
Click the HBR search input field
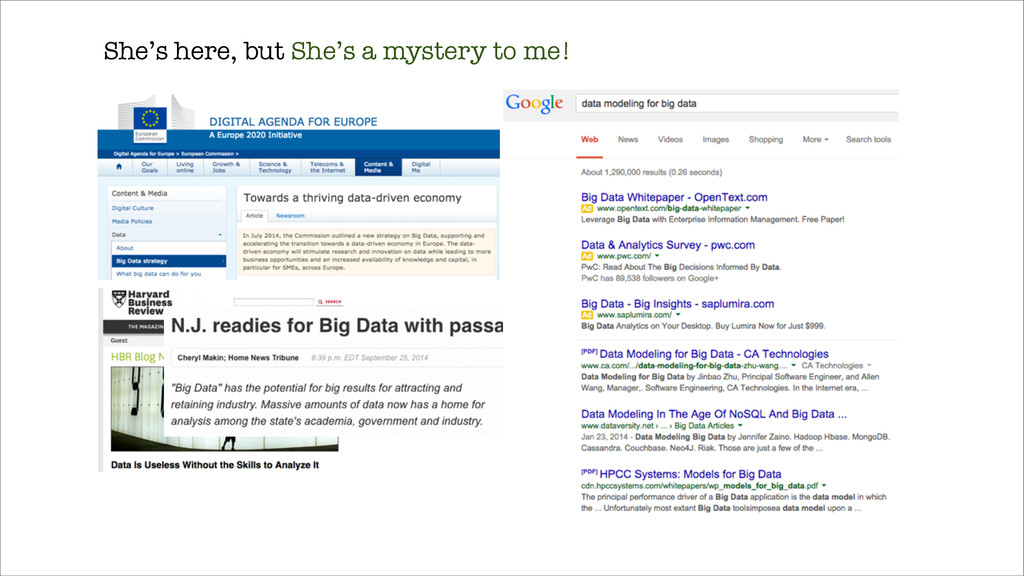274,302
